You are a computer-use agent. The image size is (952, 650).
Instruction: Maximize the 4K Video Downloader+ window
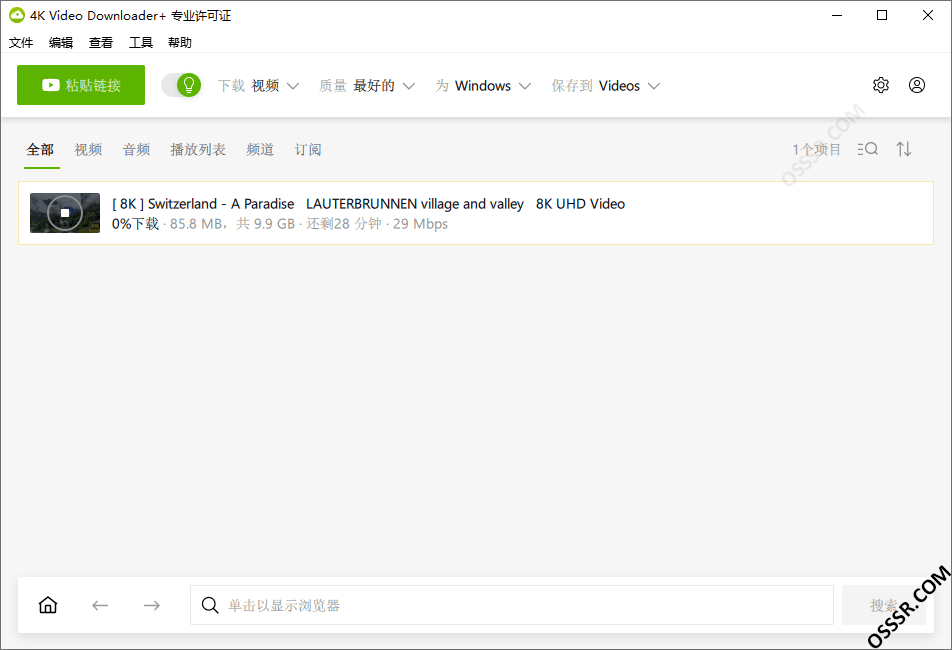tap(882, 15)
